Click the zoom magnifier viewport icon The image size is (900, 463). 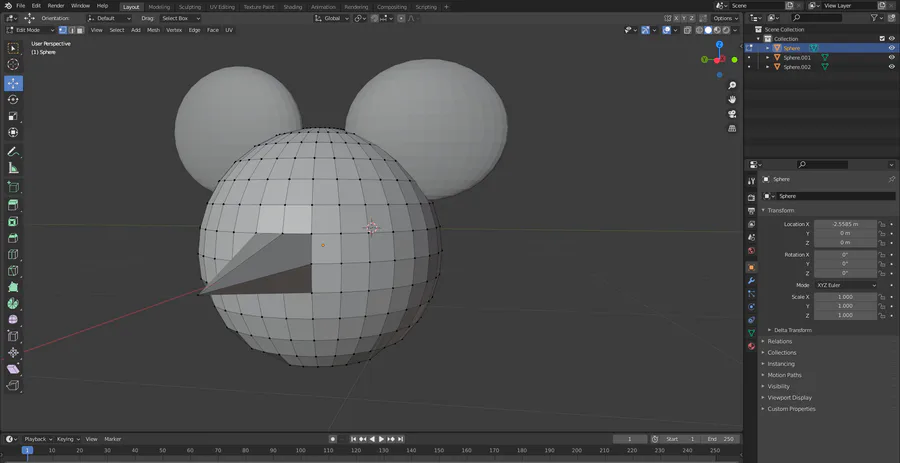coord(732,85)
